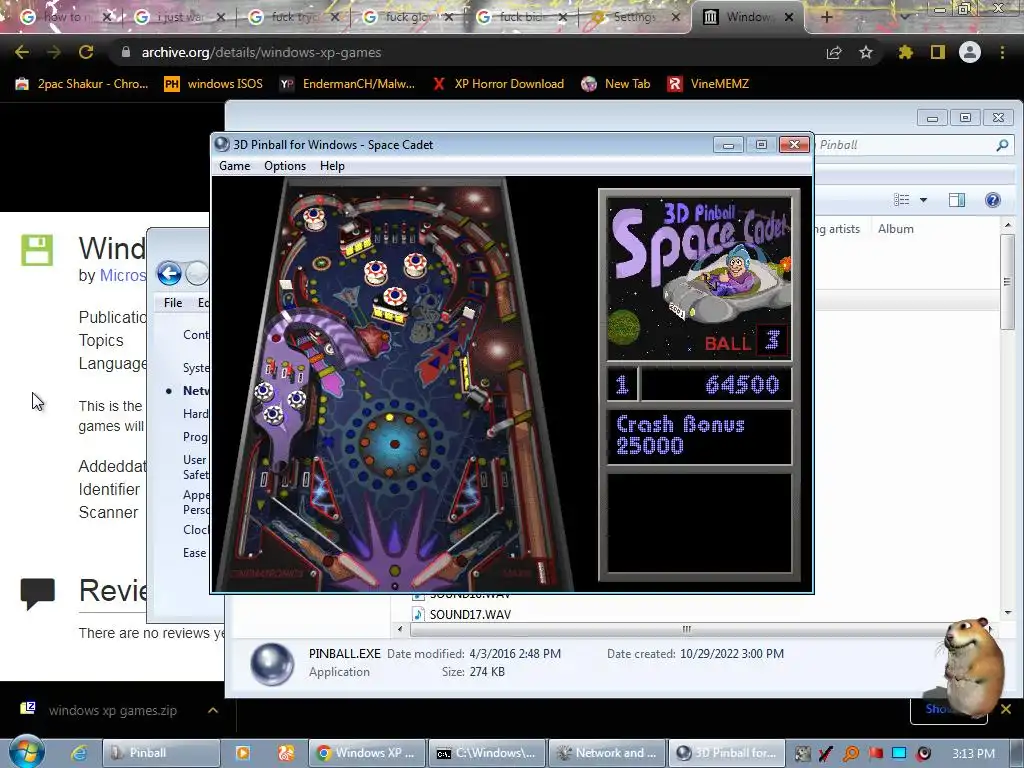Click the '3D Pinball for...' taskbar button

pos(727,753)
